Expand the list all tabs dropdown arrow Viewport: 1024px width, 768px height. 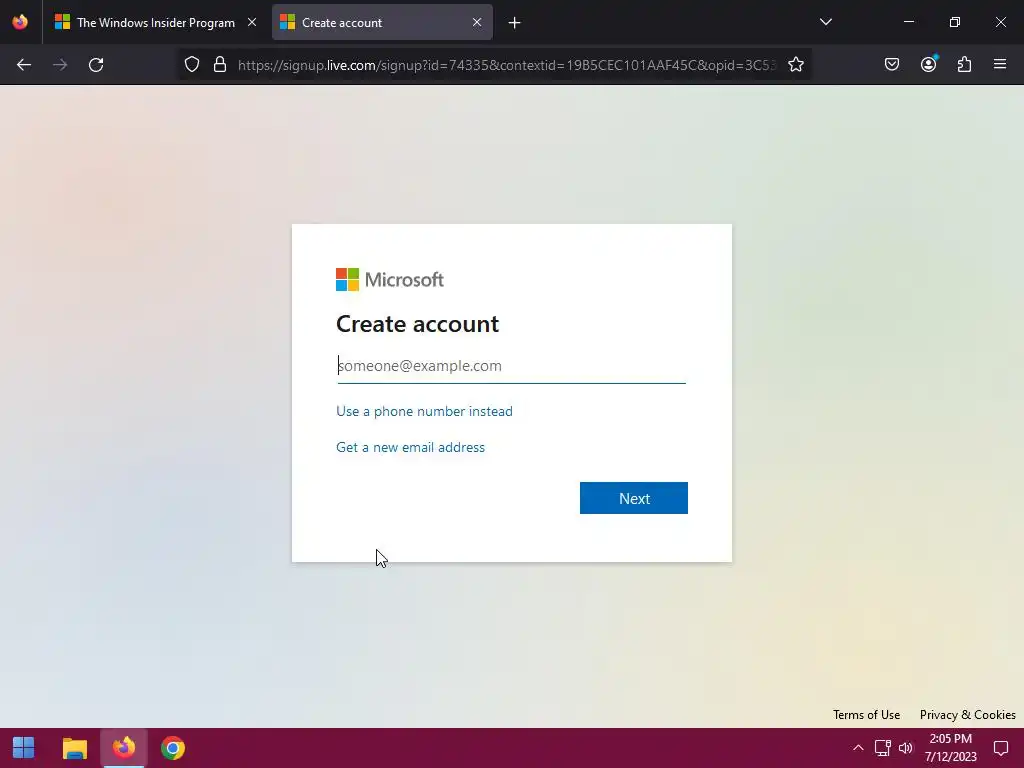click(825, 22)
